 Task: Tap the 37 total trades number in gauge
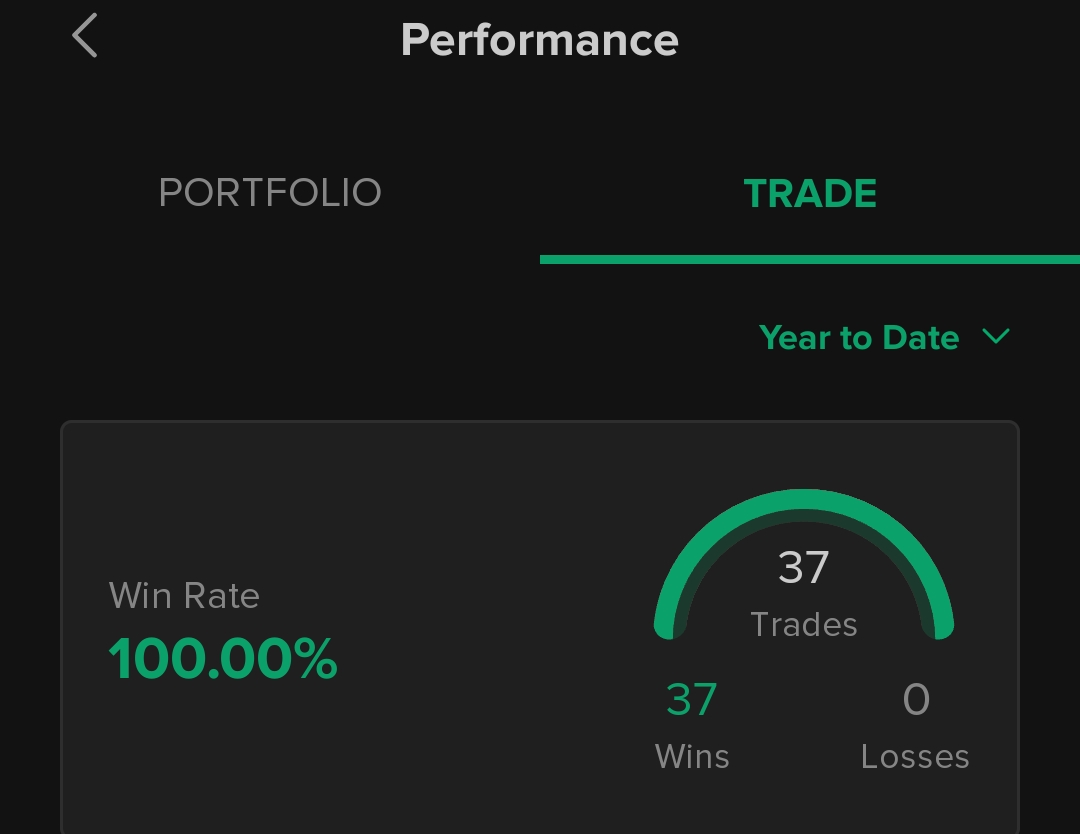click(803, 567)
